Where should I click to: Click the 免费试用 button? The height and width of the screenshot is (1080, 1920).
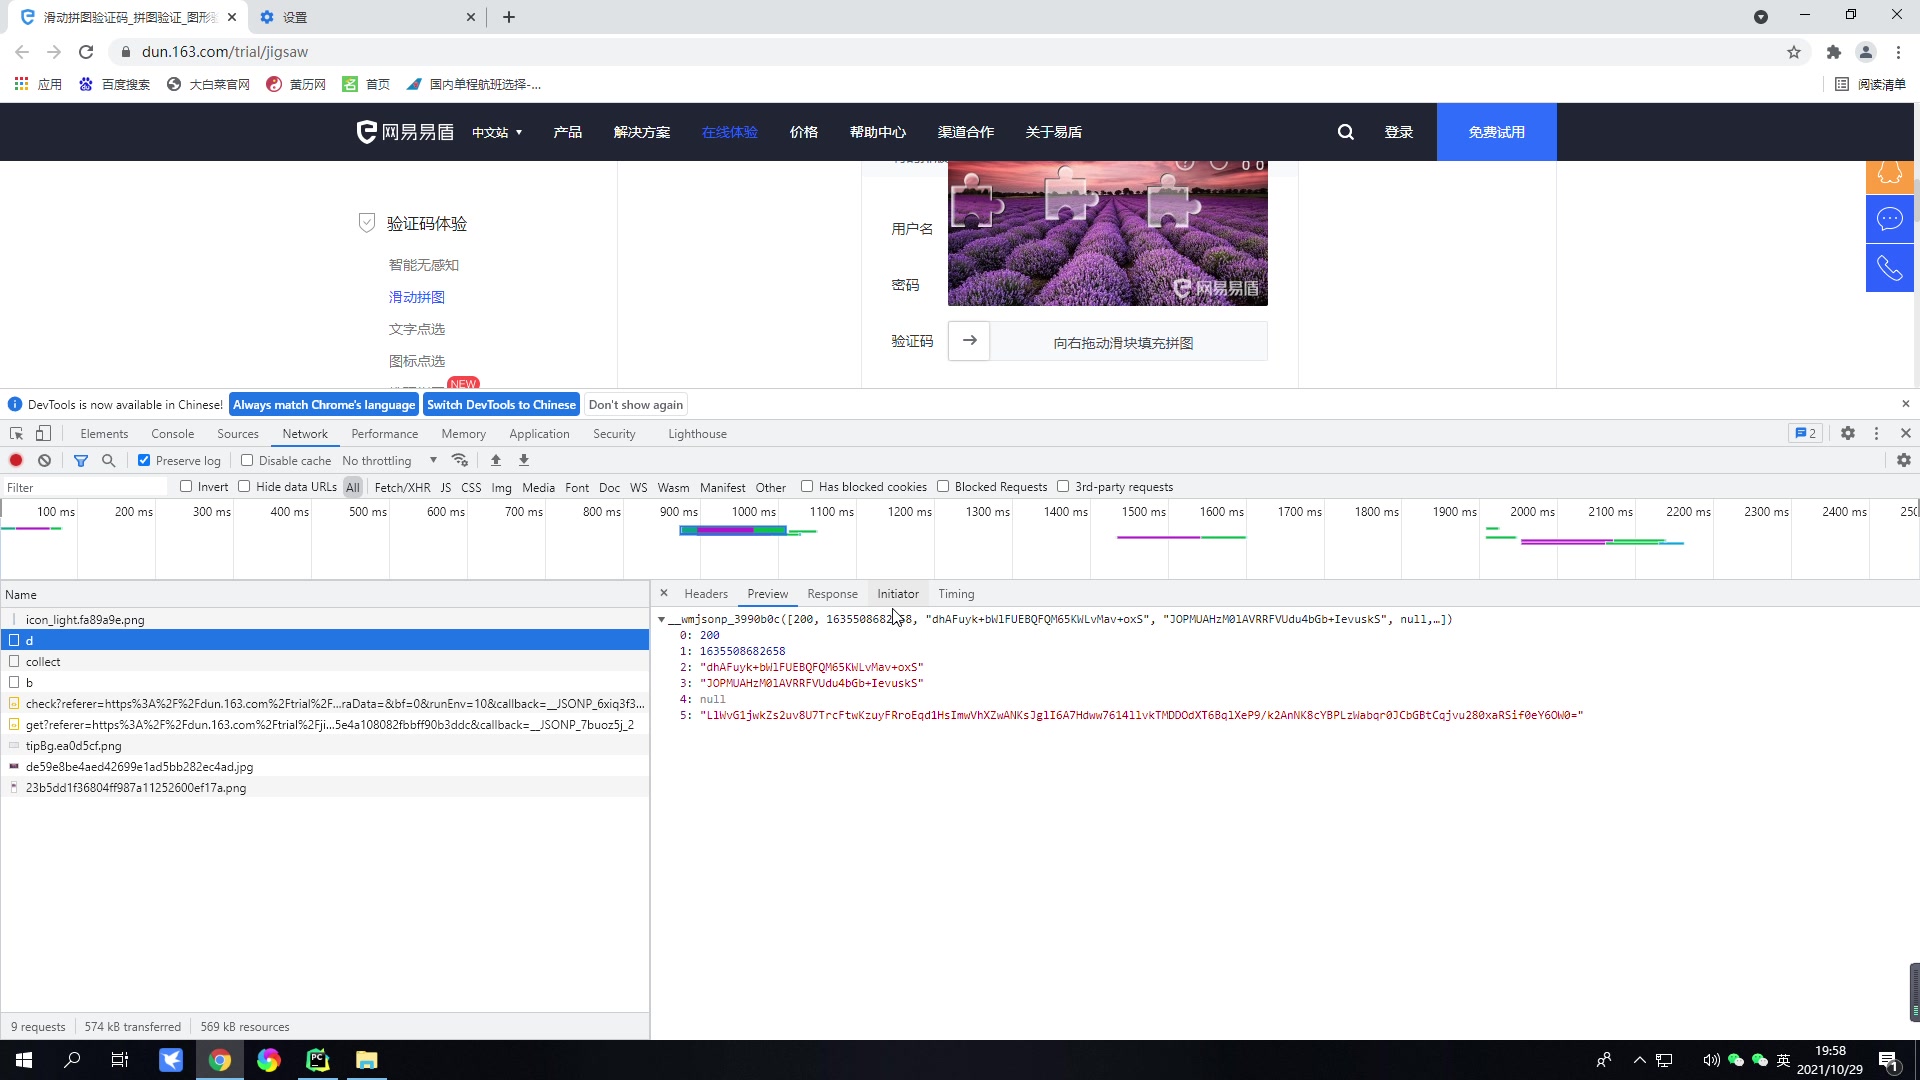click(1497, 132)
